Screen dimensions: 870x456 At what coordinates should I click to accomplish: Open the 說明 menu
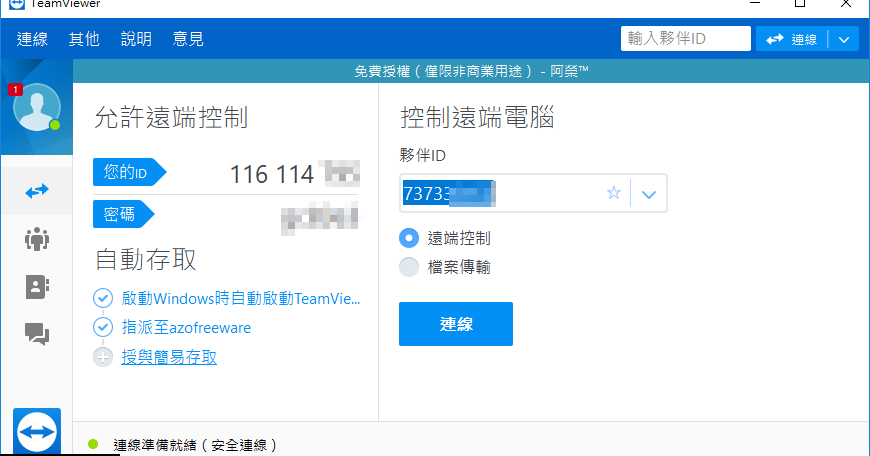coord(136,39)
